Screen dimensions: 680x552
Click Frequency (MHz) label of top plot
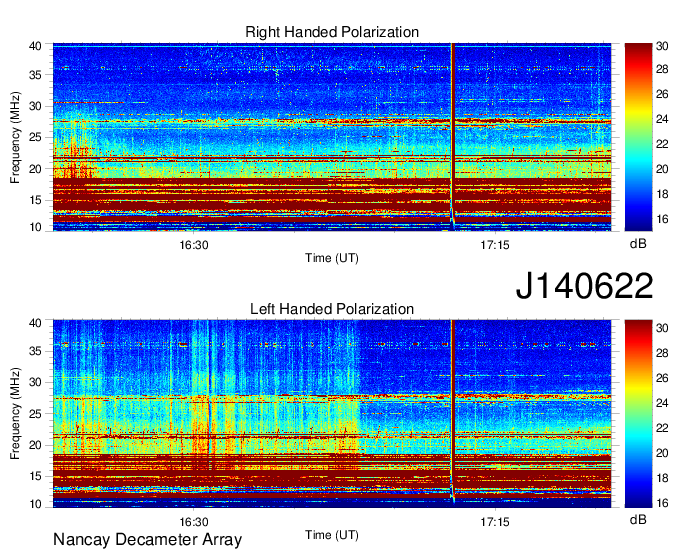pyautogui.click(x=15, y=137)
